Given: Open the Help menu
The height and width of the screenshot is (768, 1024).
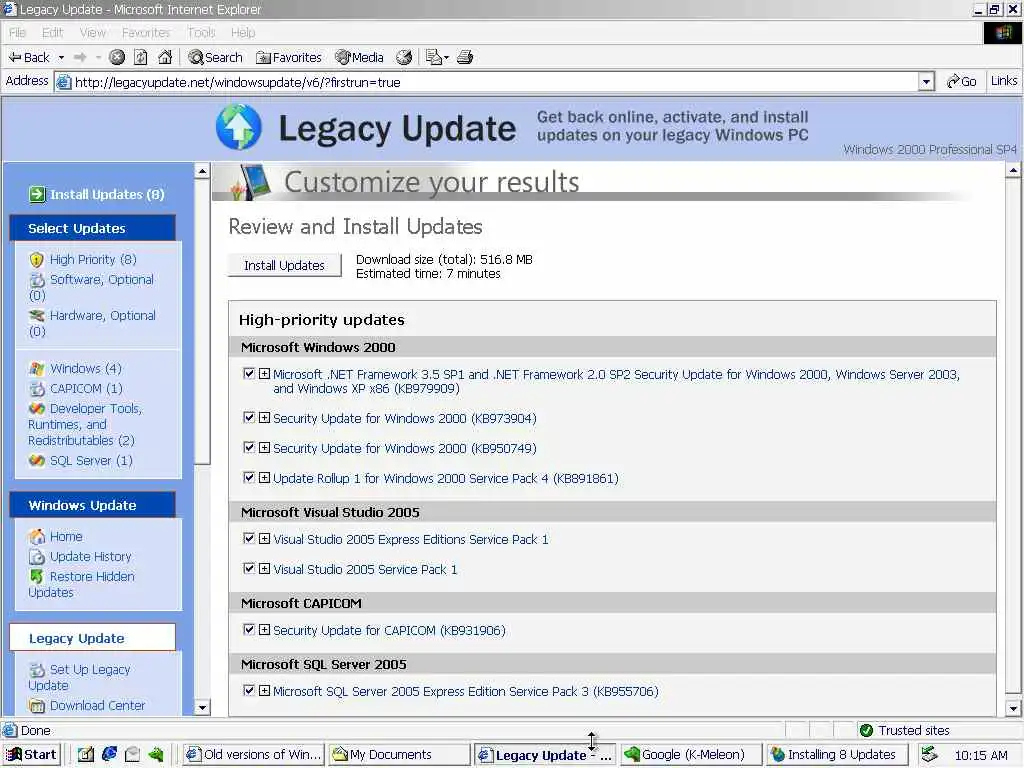Looking at the screenshot, I should coord(243,33).
